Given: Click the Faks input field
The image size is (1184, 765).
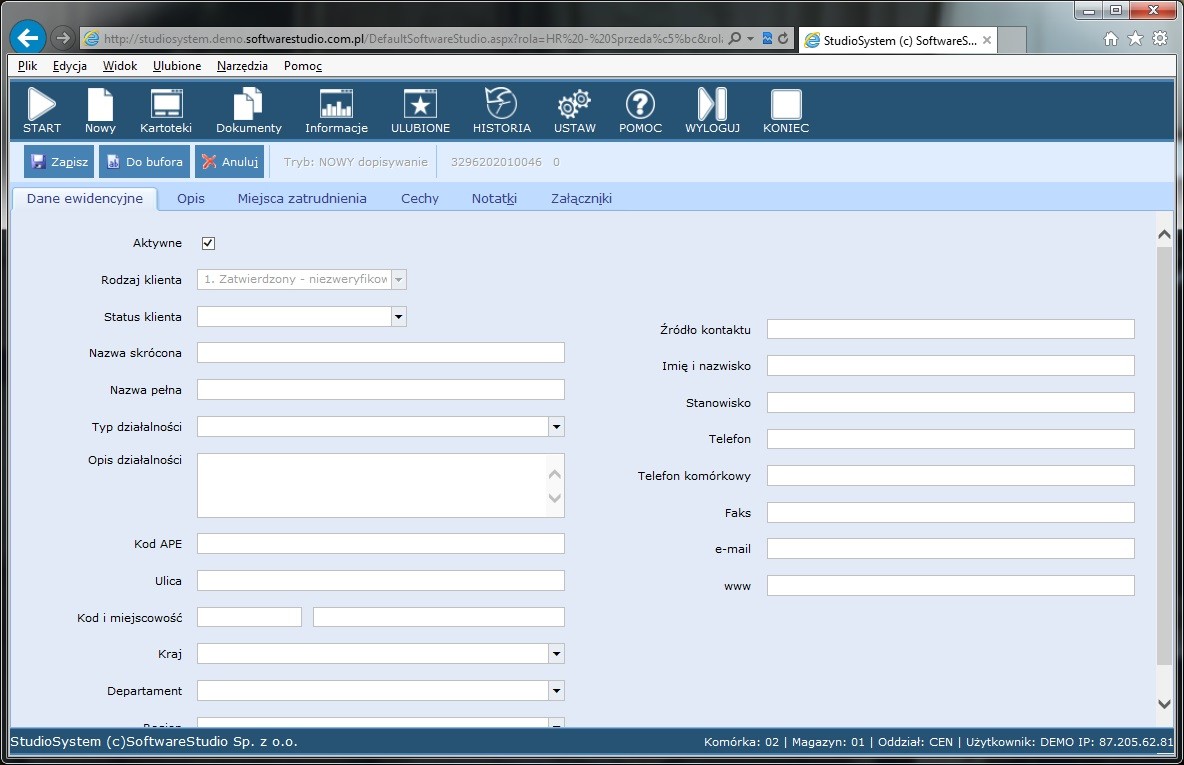Looking at the screenshot, I should click(x=951, y=513).
